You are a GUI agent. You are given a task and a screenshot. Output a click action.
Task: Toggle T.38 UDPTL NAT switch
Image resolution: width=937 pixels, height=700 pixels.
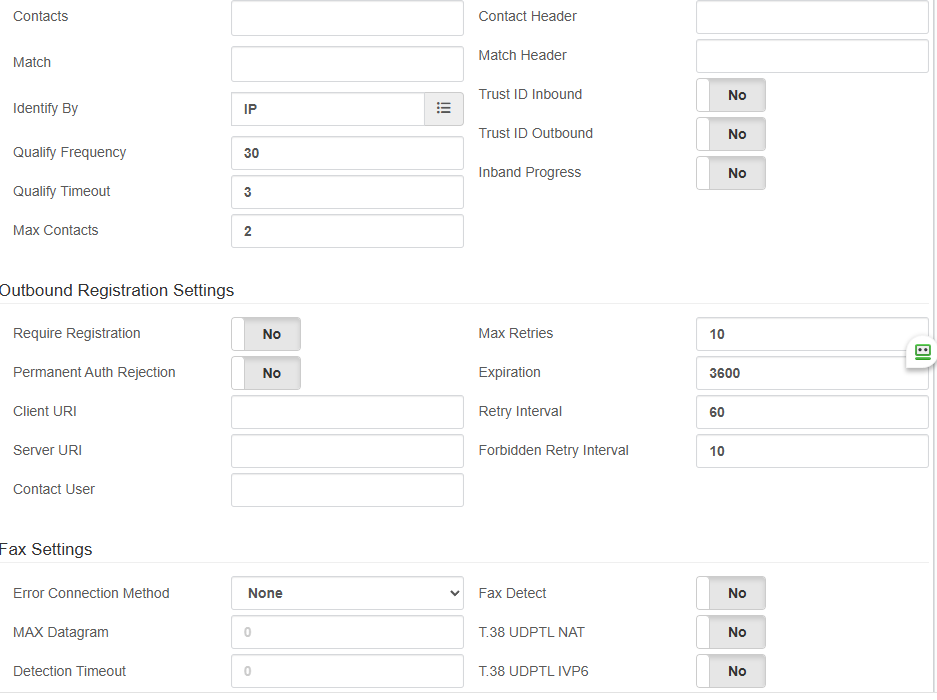tap(730, 632)
